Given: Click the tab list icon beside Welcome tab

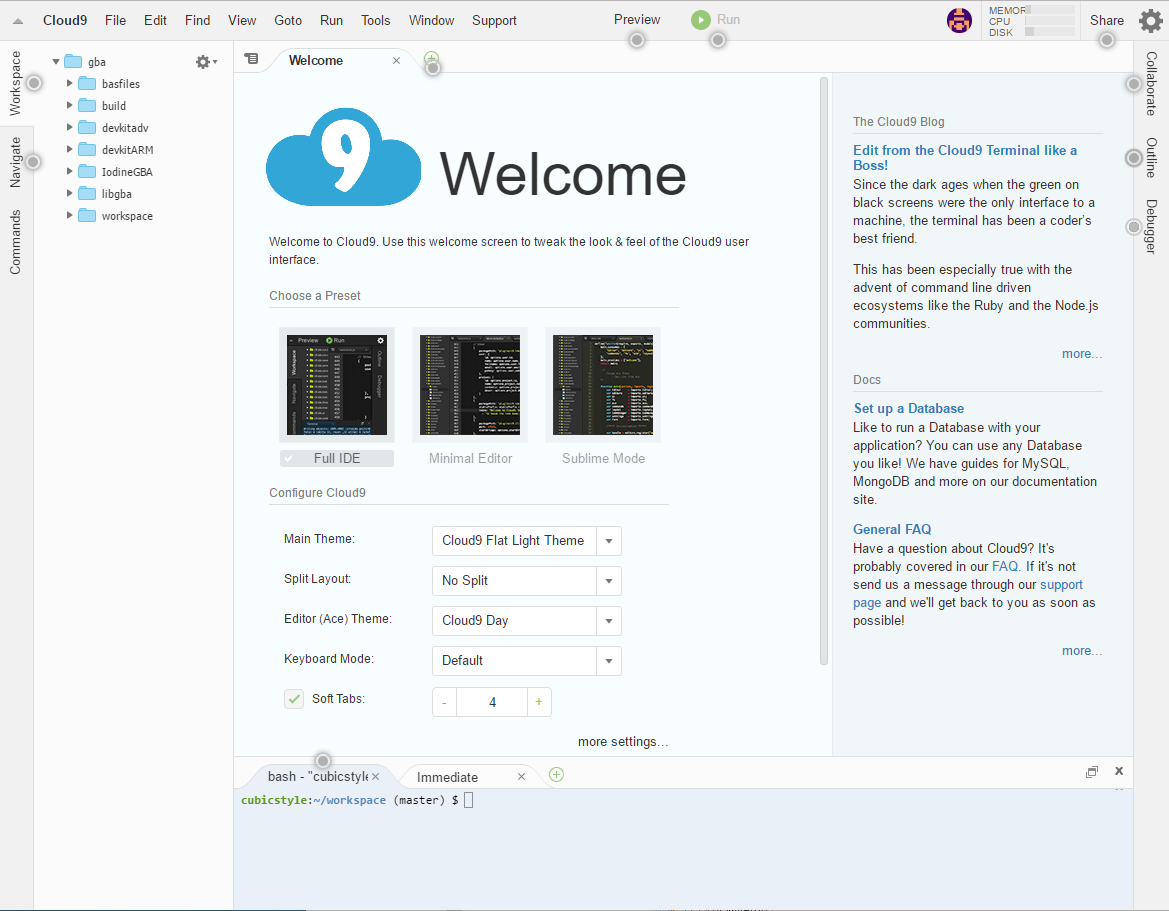Looking at the screenshot, I should [x=251, y=59].
